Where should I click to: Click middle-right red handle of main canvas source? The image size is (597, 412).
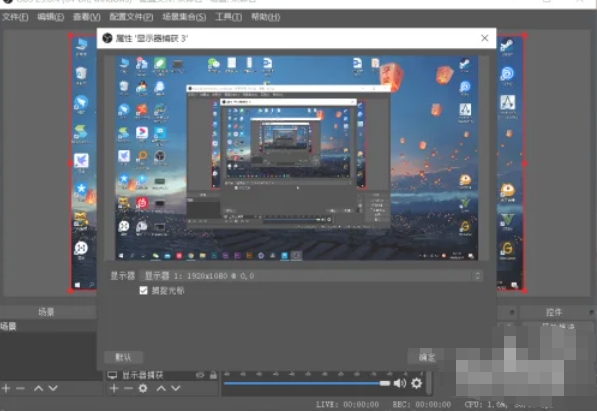(525, 163)
